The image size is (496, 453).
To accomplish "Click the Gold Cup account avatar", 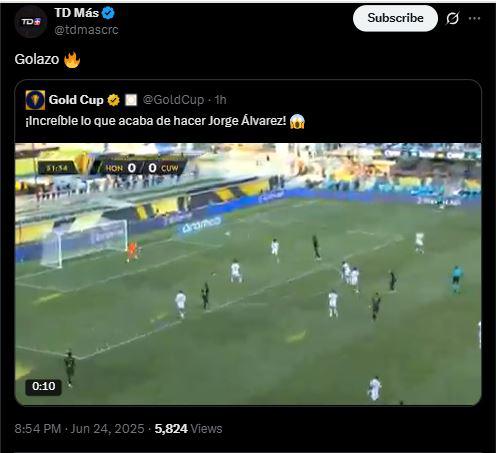I will pos(35,100).
